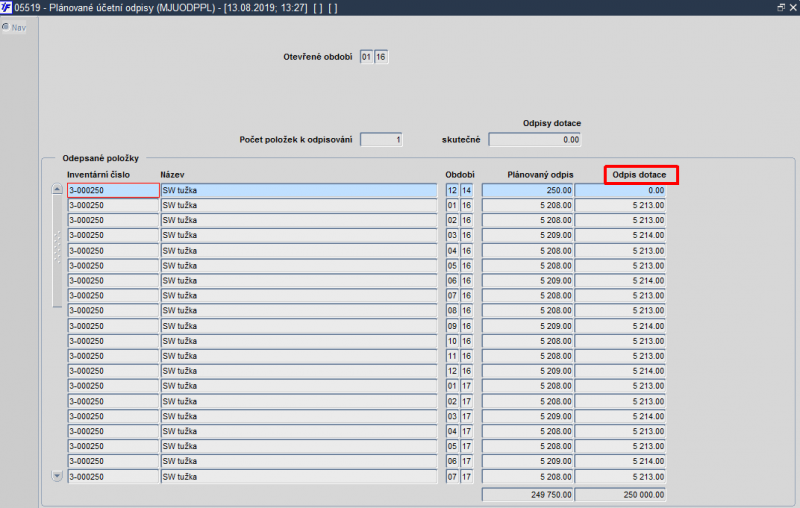Click the Odpis dotace total 250 000.00

click(620, 495)
